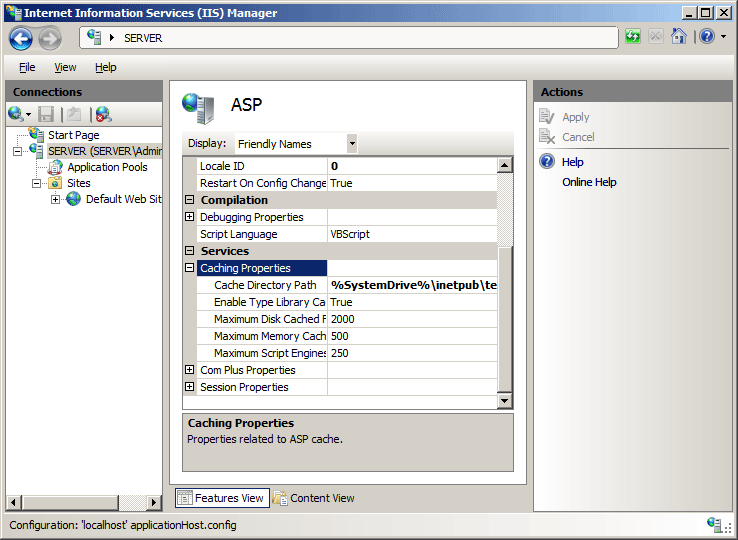Image resolution: width=738 pixels, height=540 pixels.
Task: Click the Back navigation arrow button
Action: point(22,38)
